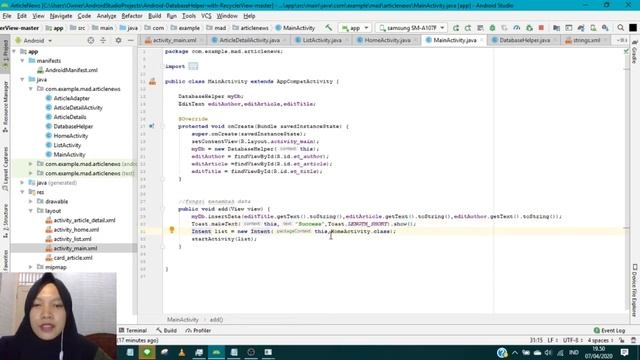Image resolution: width=640 pixels, height=360 pixels.
Task: Select activity_home.xml layout file
Action: tap(76, 229)
